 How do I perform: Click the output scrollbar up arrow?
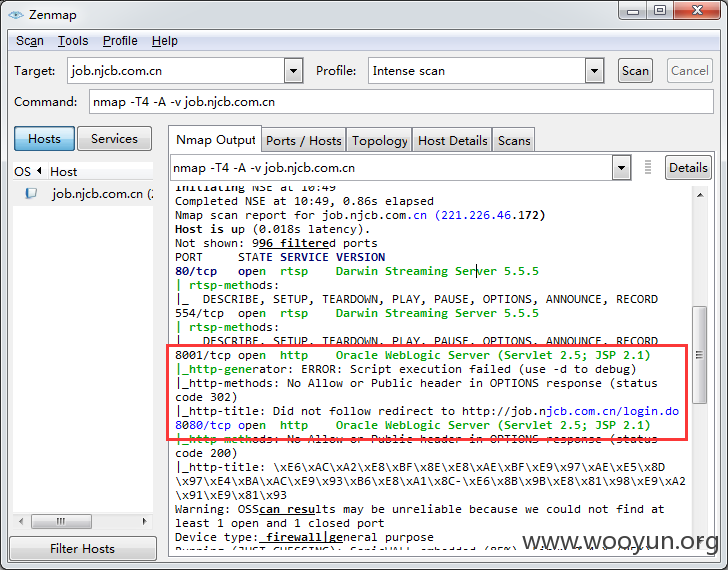pyautogui.click(x=700, y=195)
